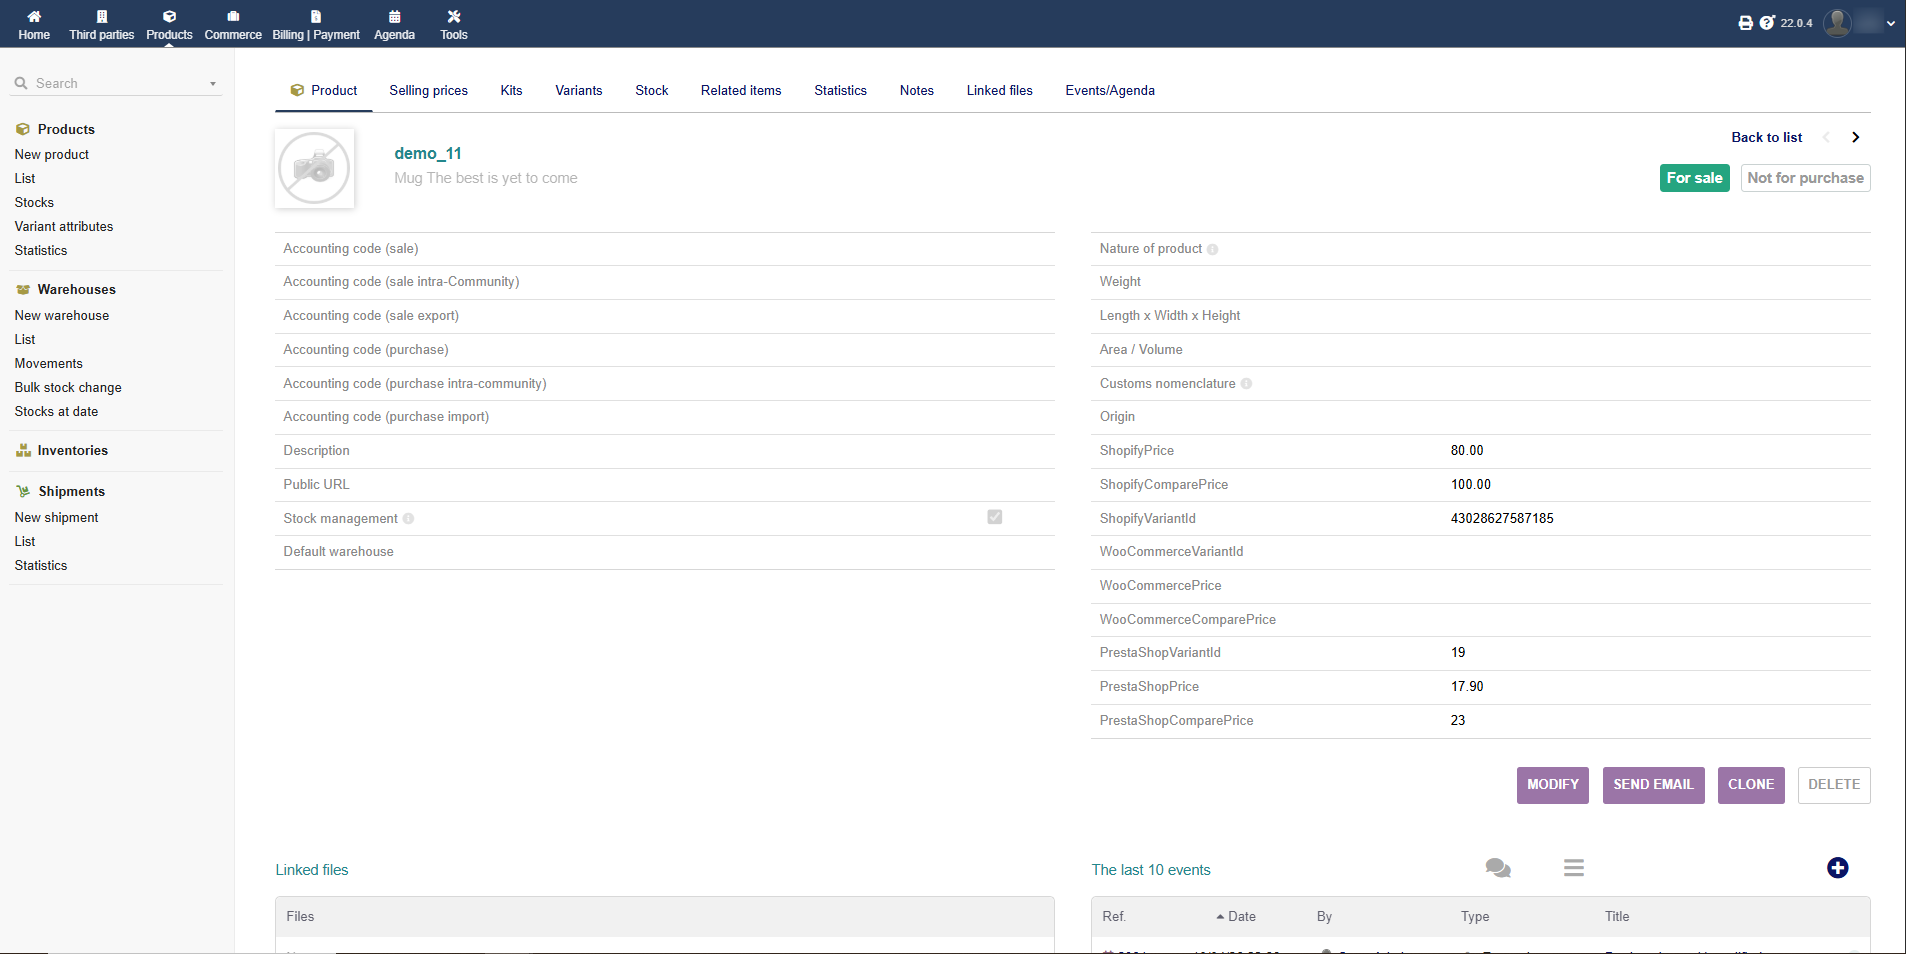The width and height of the screenshot is (1906, 954).
Task: Click the product photo placeholder thumbnail
Action: [314, 168]
